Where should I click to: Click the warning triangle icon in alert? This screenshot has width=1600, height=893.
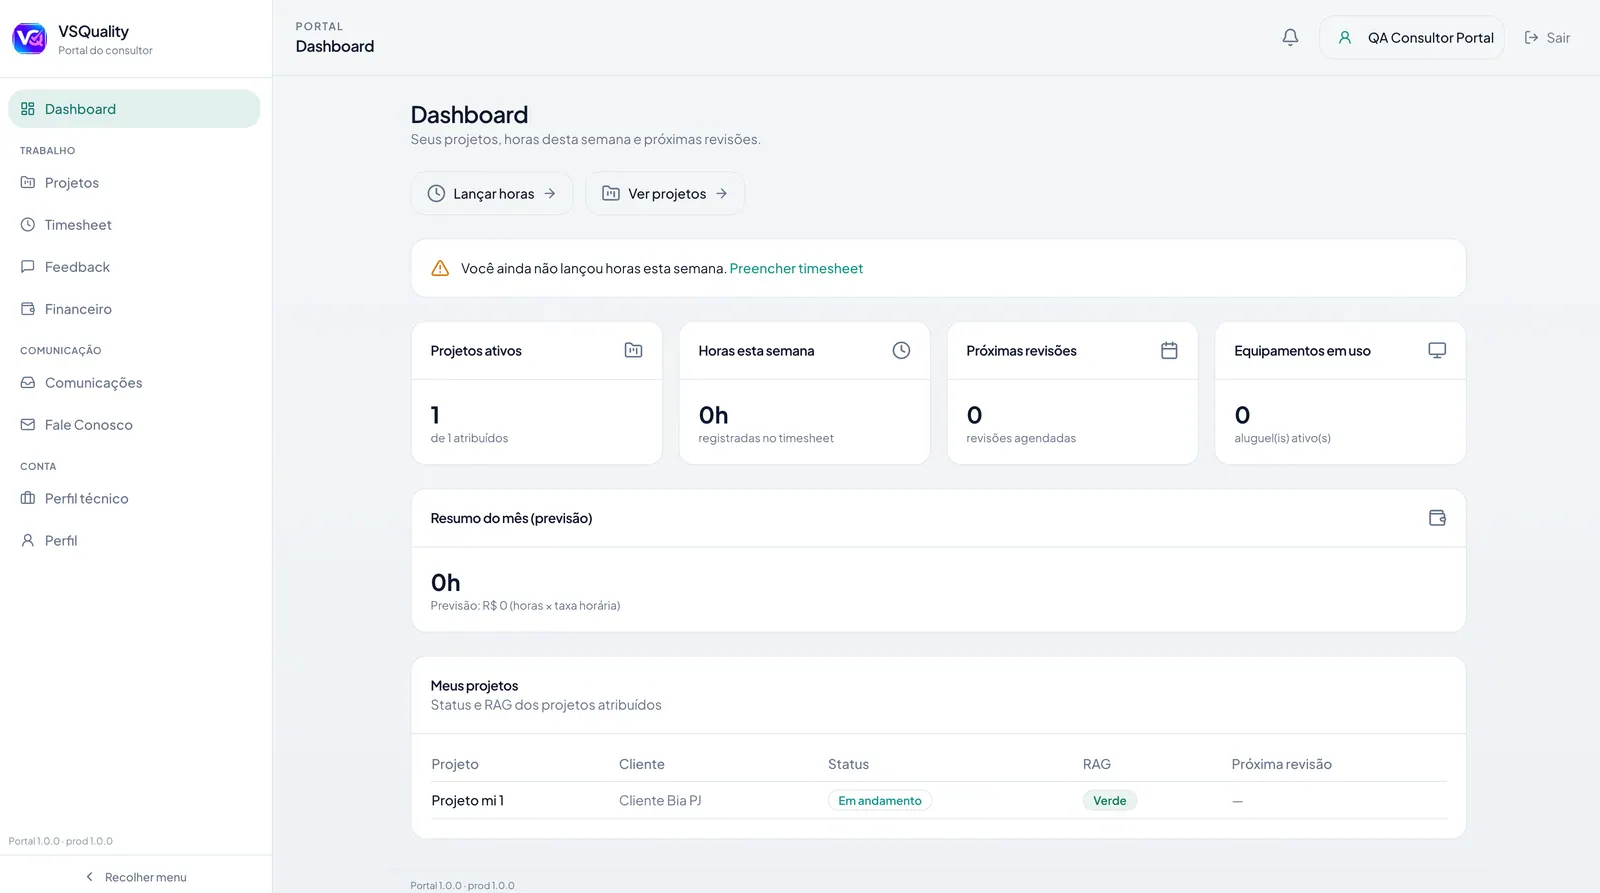pyautogui.click(x=440, y=268)
